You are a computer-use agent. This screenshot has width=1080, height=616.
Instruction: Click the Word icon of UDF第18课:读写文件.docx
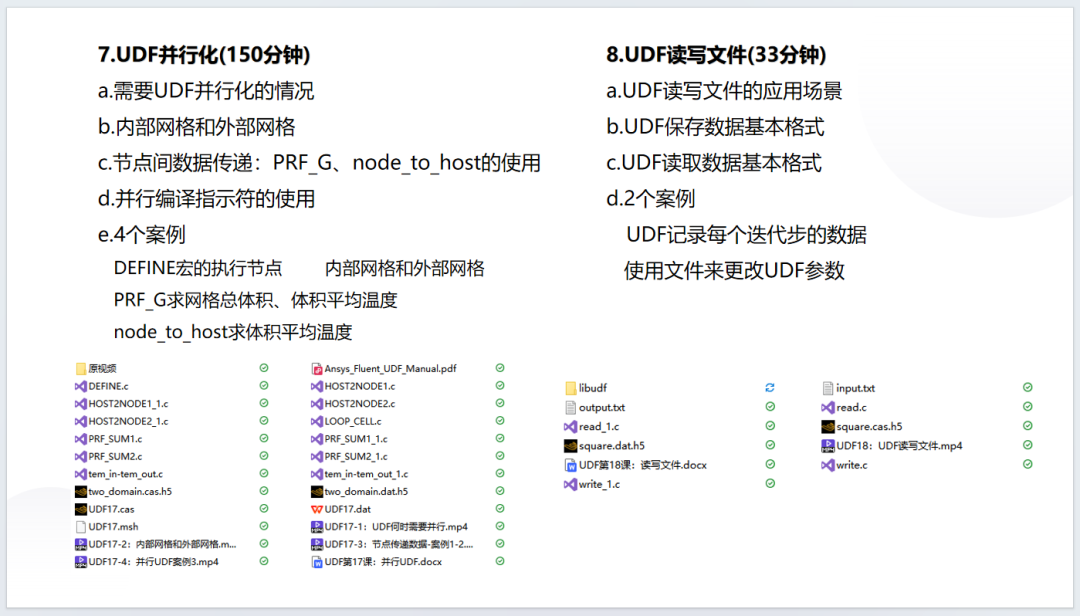570,465
